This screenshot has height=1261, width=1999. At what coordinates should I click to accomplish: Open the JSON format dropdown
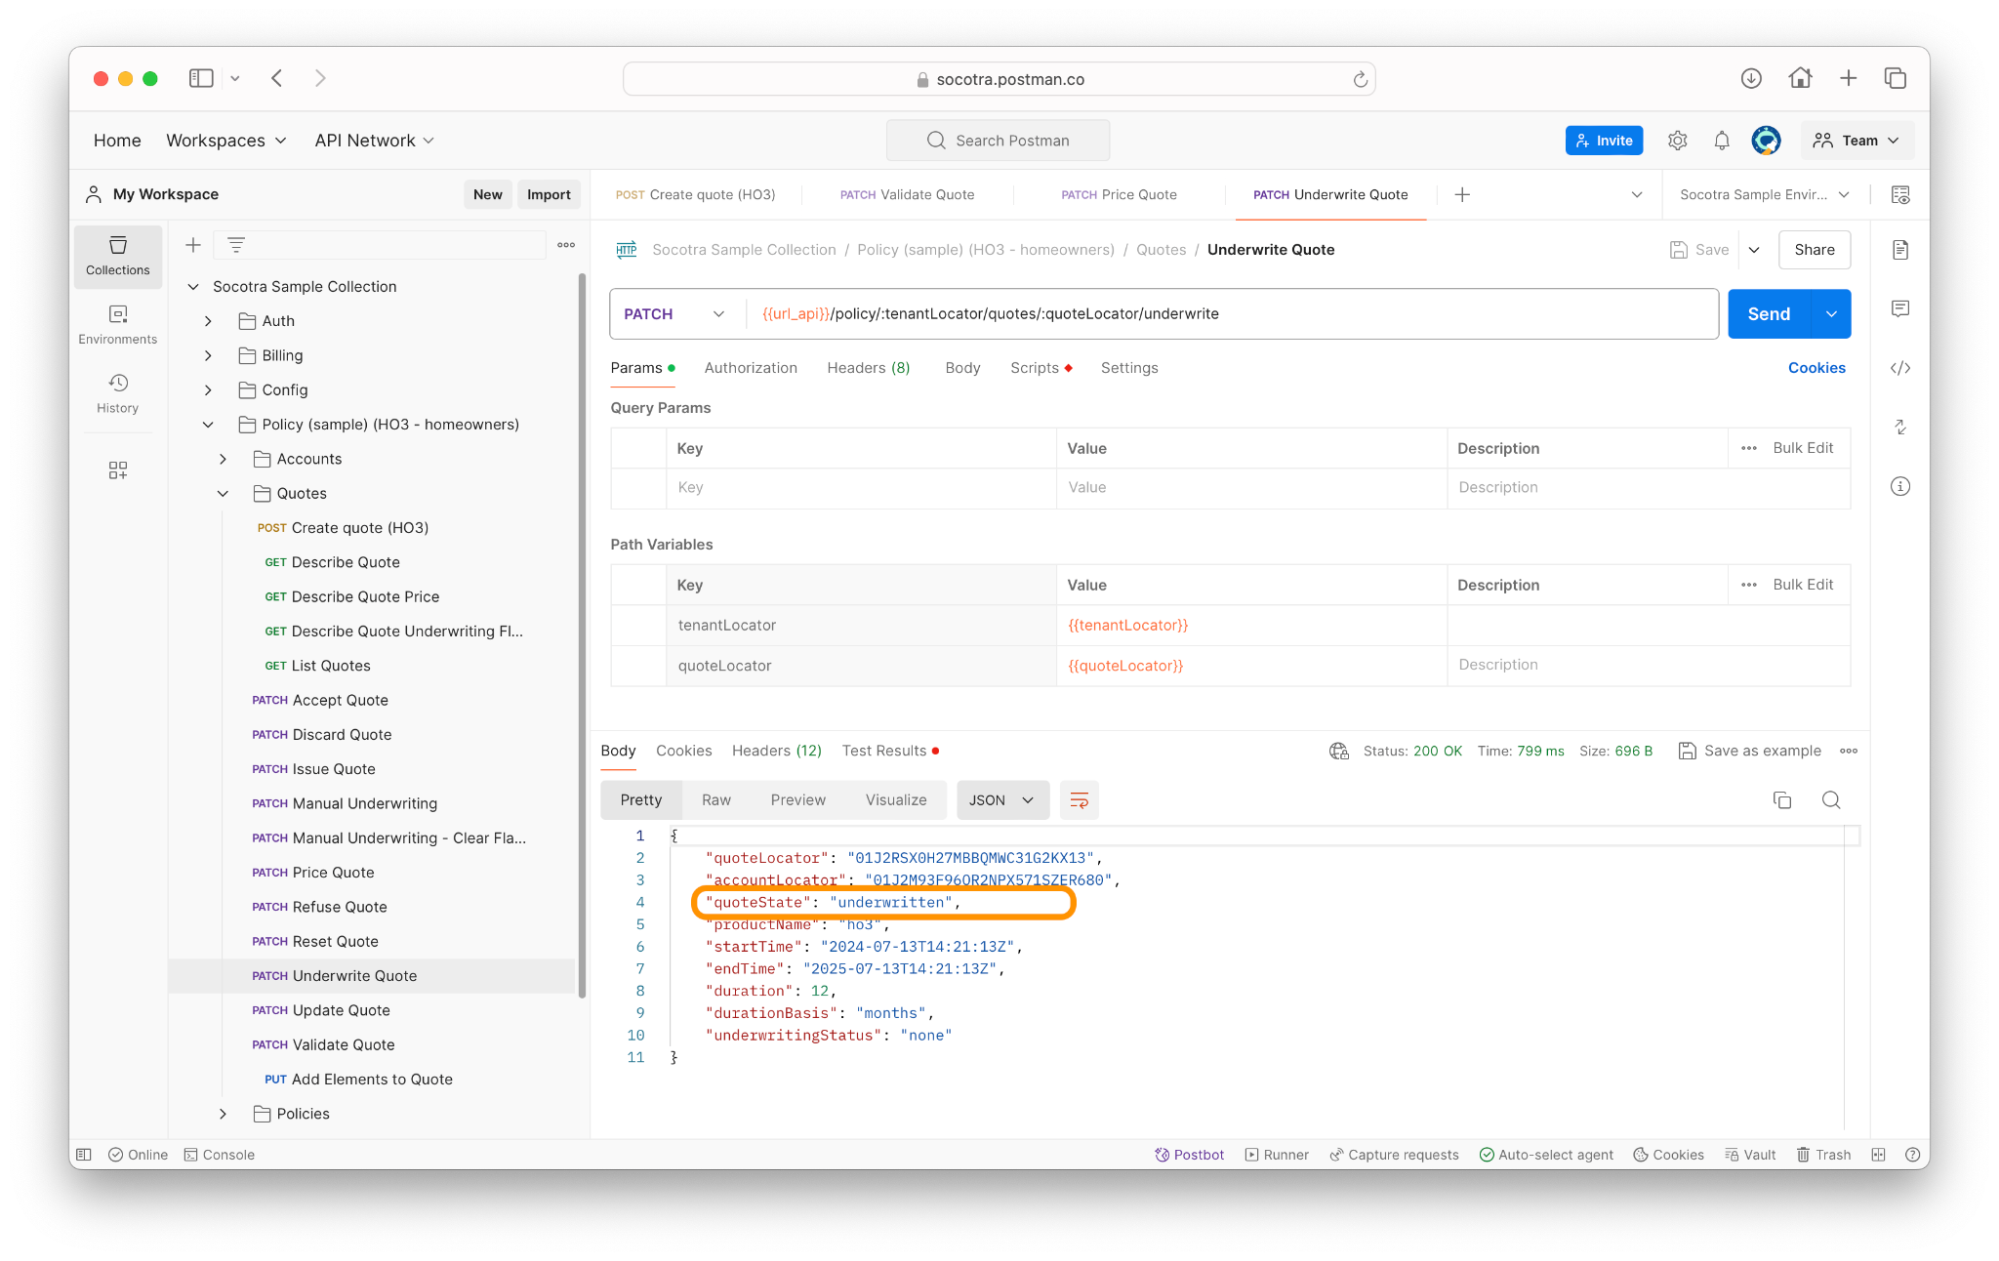pyautogui.click(x=1001, y=800)
